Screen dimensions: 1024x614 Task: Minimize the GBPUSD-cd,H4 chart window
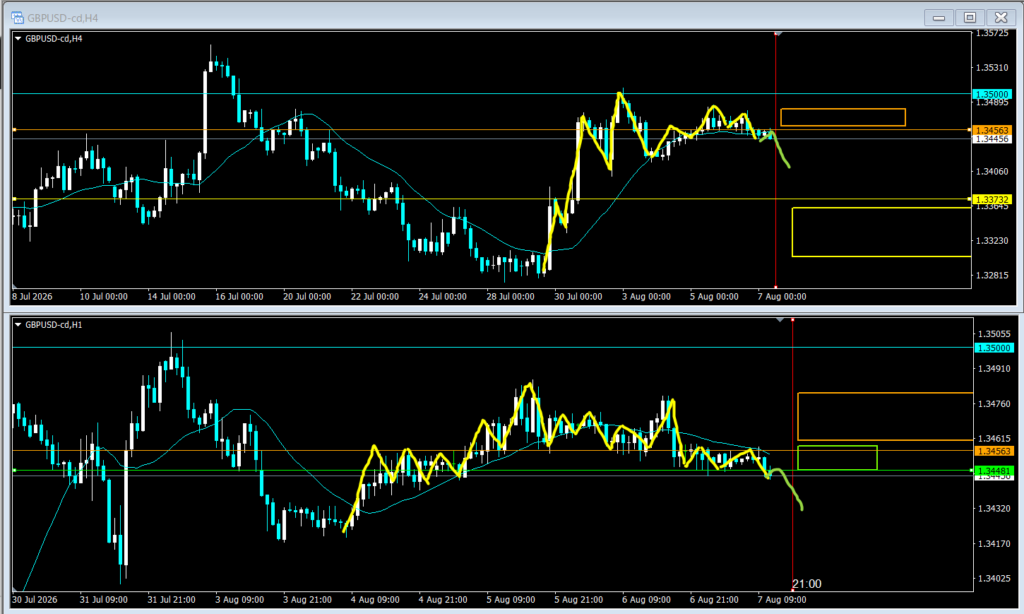click(x=939, y=18)
